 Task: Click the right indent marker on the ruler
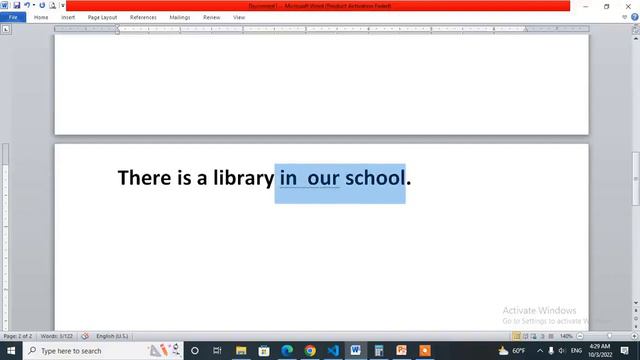click(x=526, y=30)
